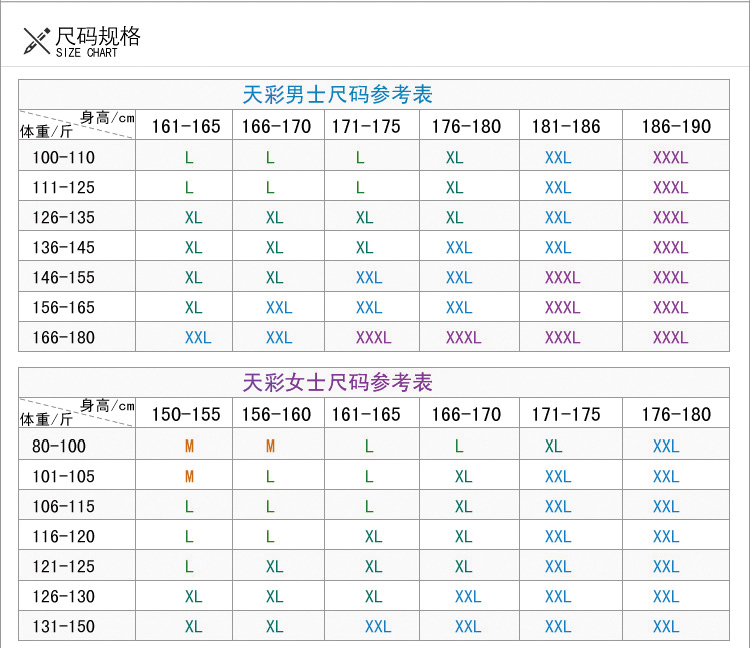
Task: Select men's height column 161-165
Action: (186, 127)
